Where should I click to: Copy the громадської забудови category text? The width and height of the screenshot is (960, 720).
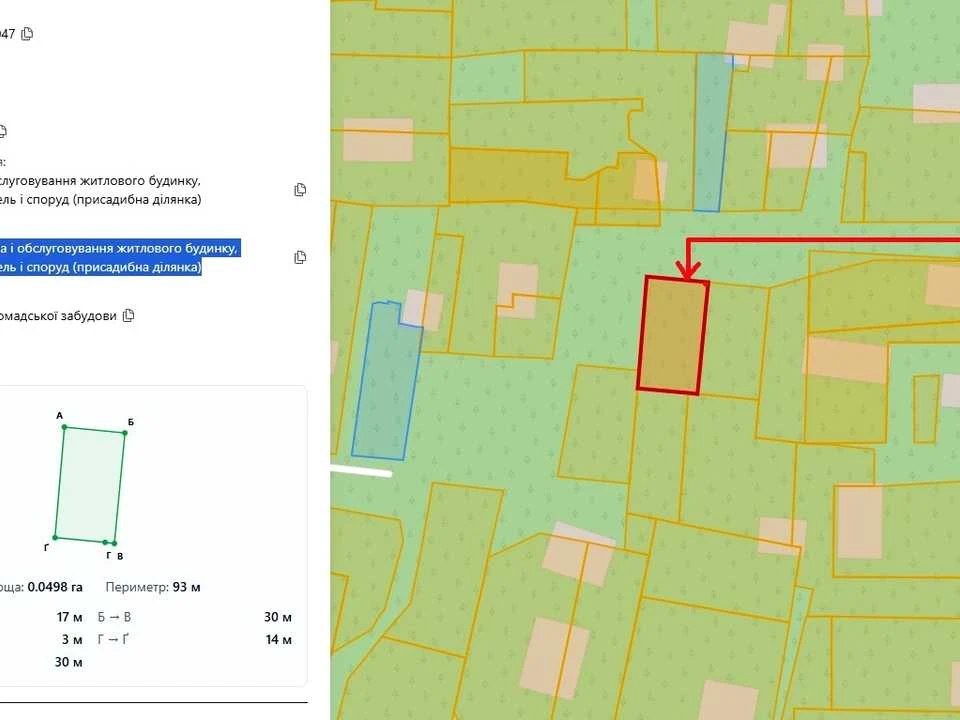(x=129, y=316)
